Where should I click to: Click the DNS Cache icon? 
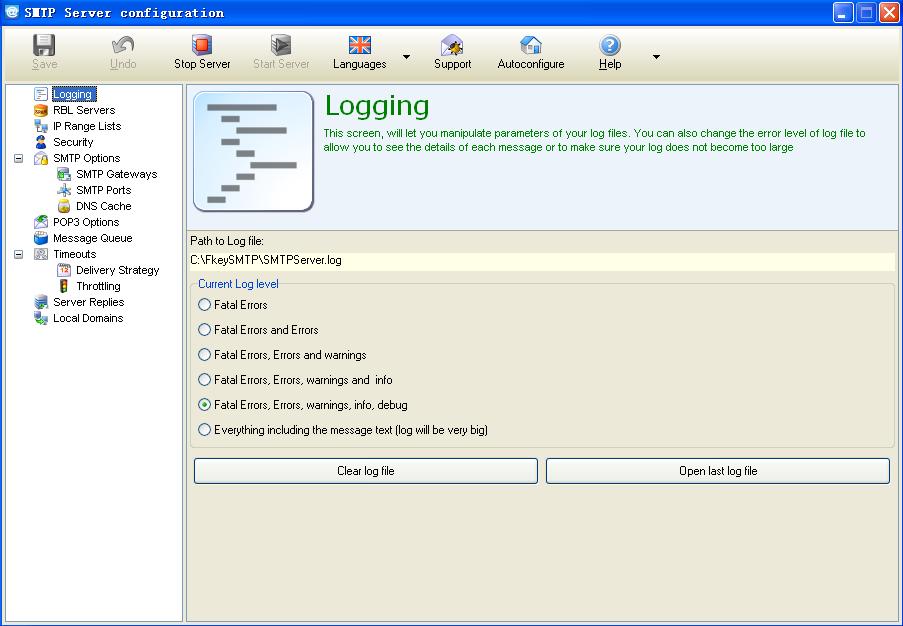(x=64, y=206)
